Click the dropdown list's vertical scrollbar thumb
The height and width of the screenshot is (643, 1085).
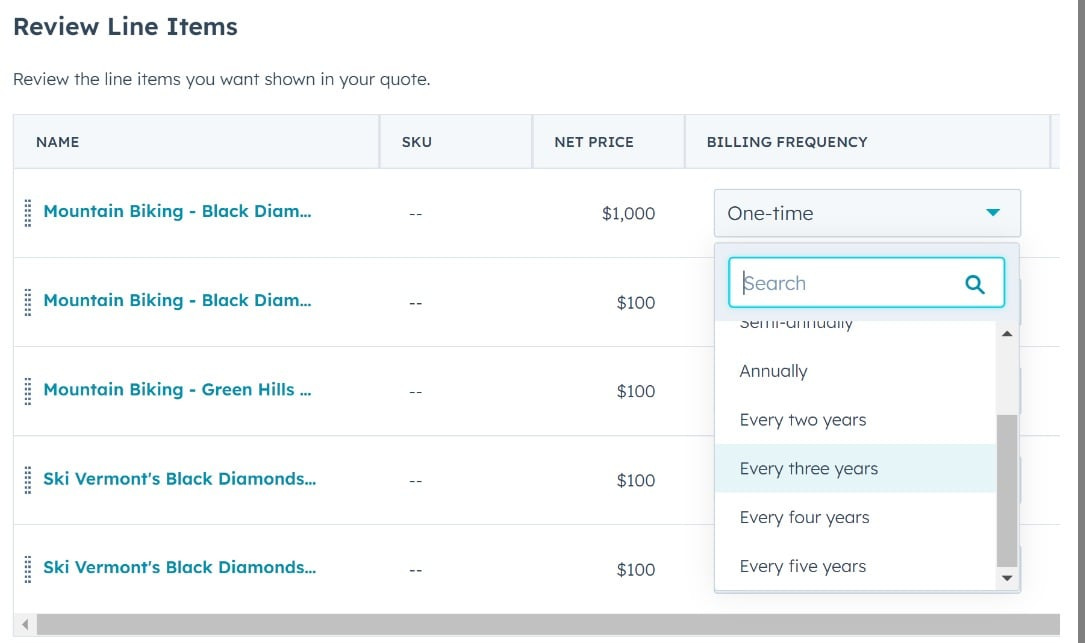point(1007,491)
